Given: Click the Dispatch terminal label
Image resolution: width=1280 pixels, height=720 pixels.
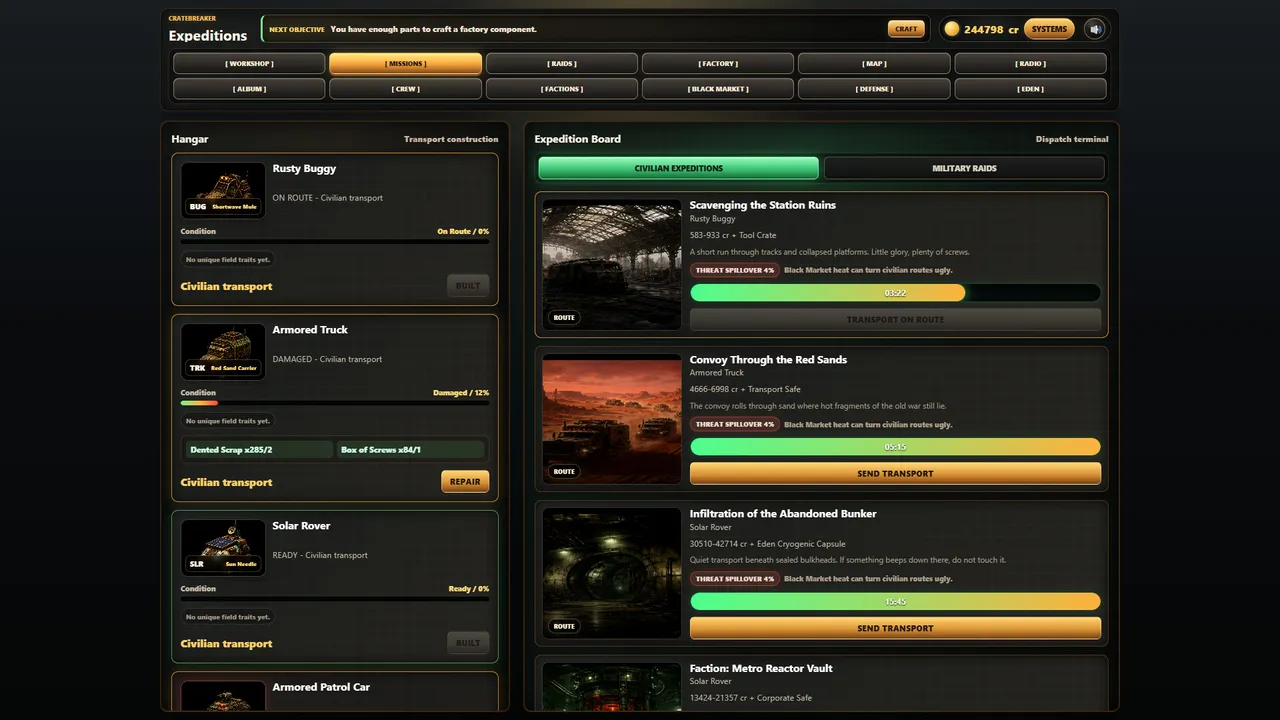Looking at the screenshot, I should [1072, 139].
